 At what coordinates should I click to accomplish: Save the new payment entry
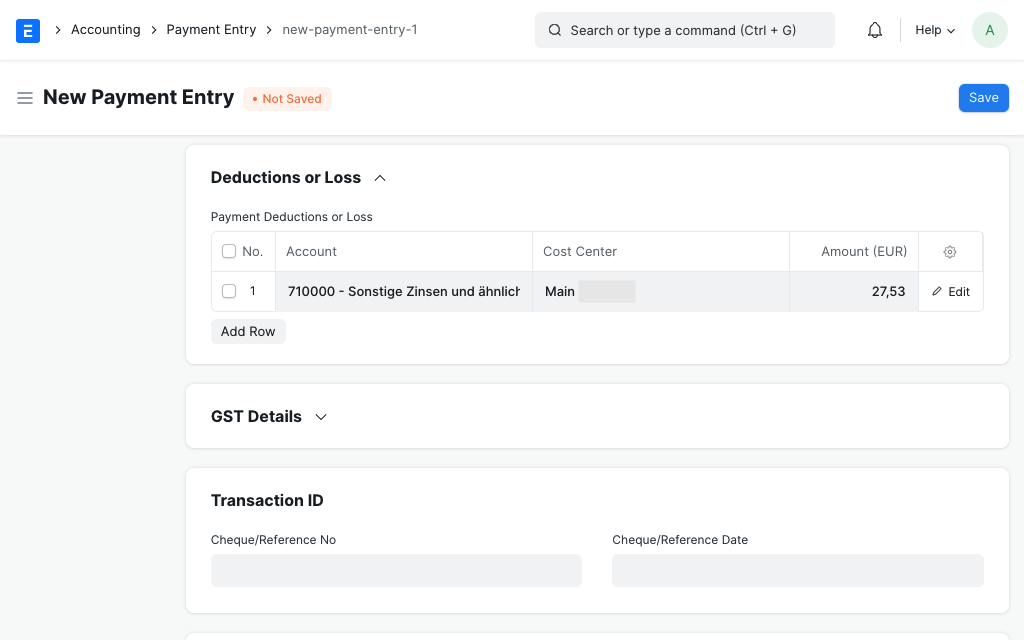[983, 97]
